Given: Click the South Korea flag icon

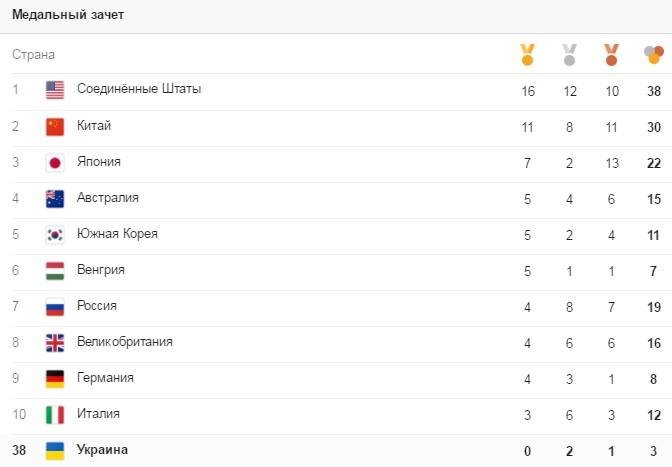Looking at the screenshot, I should tap(55, 234).
